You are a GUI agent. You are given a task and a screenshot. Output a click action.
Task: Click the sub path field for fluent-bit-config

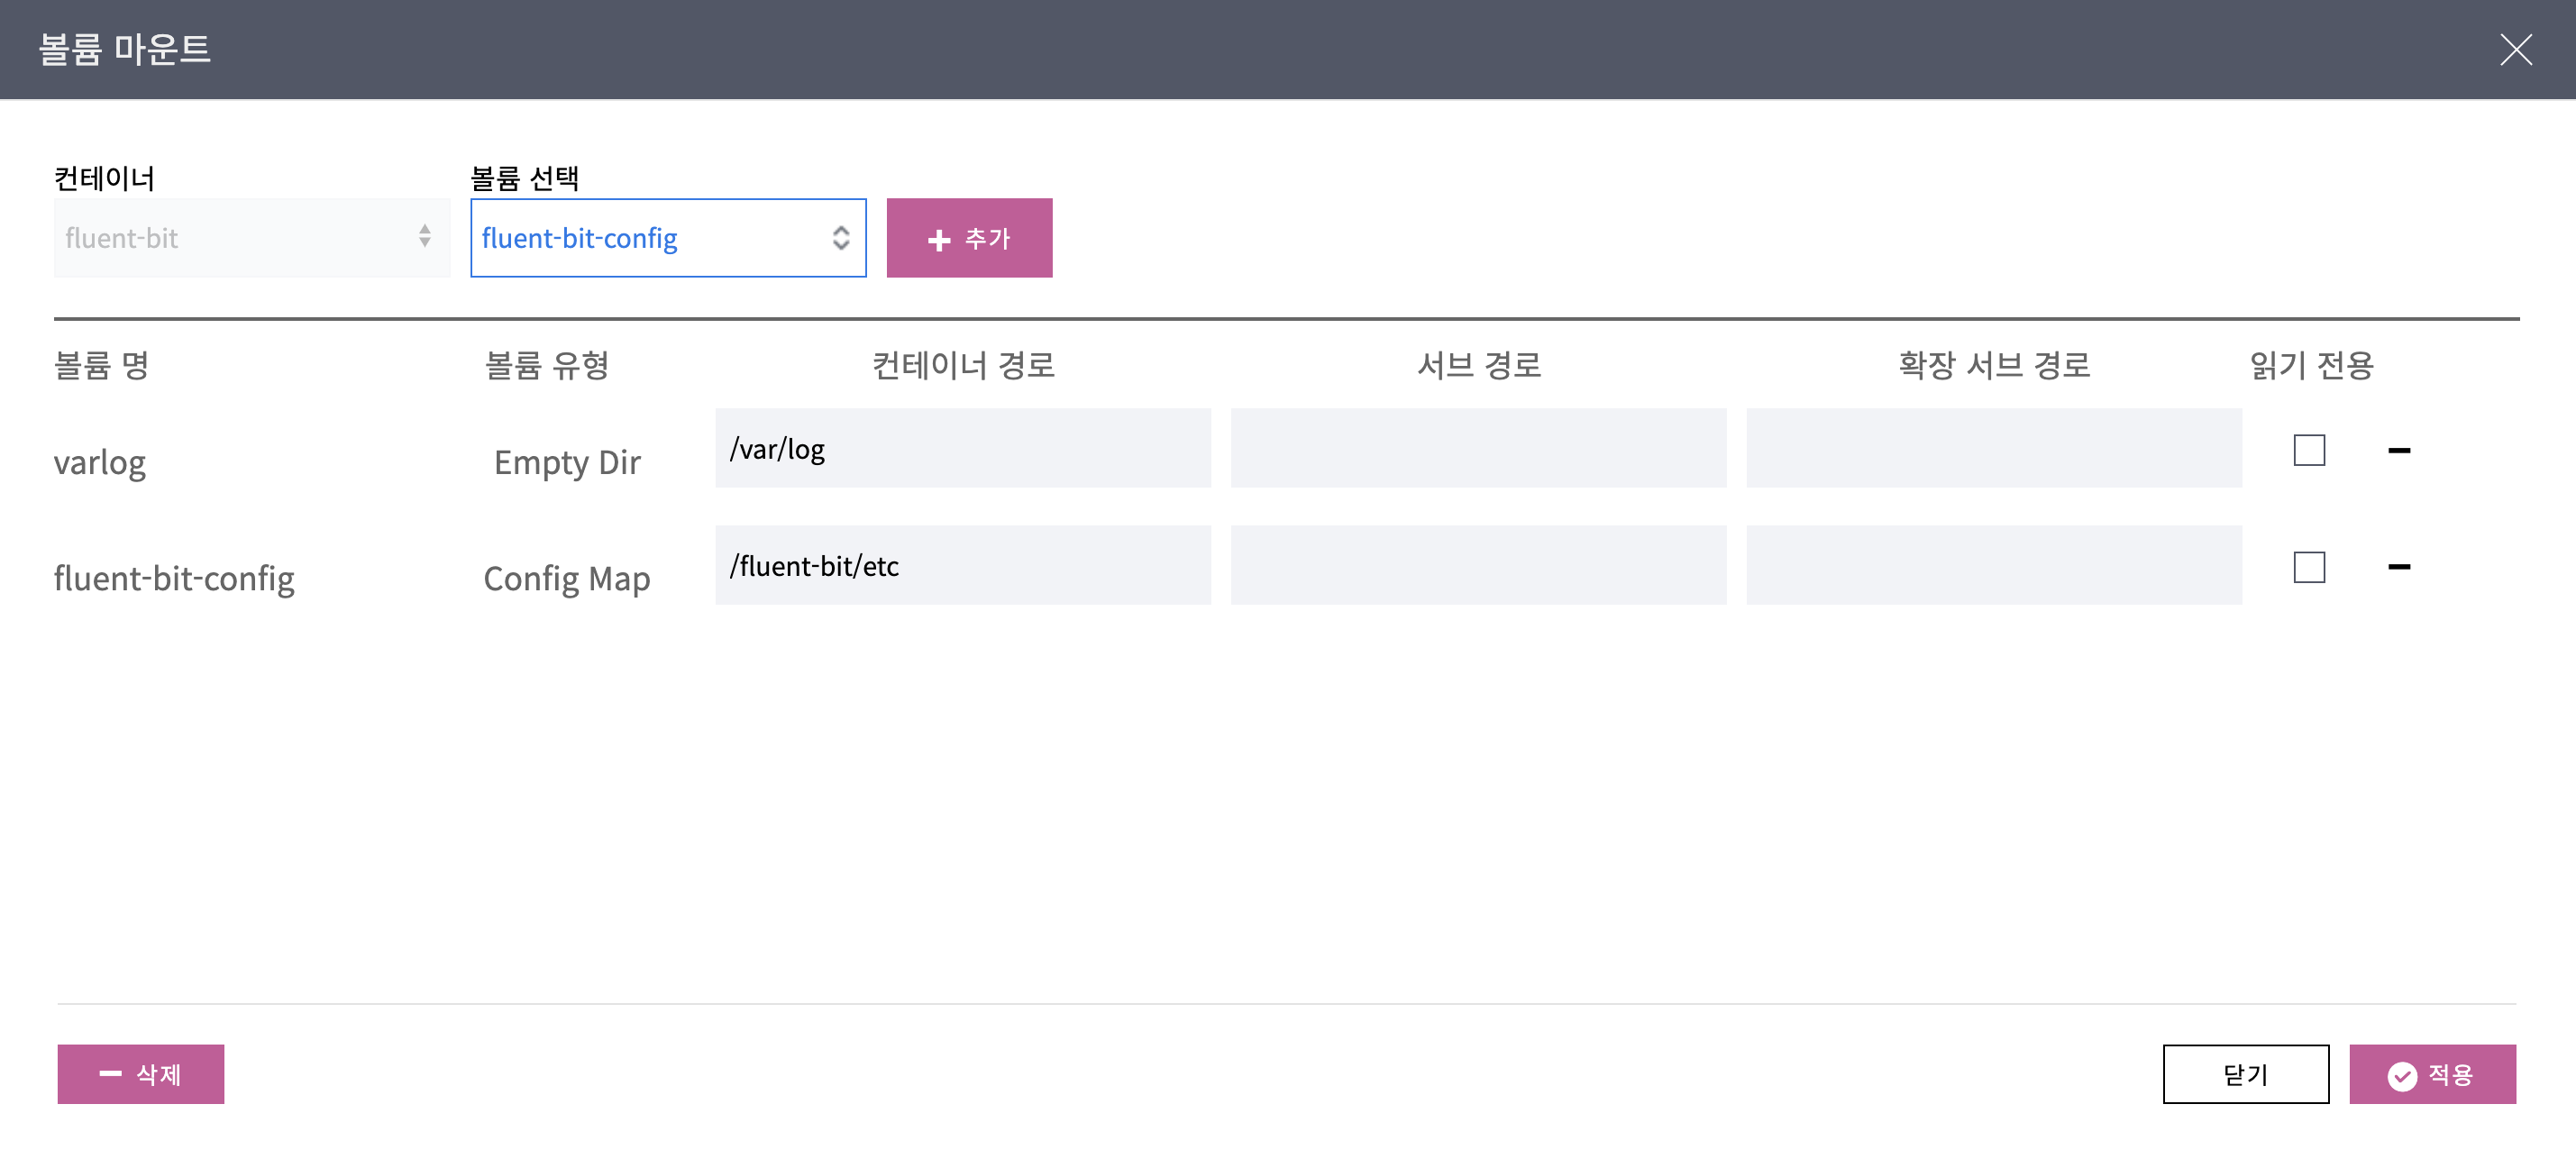pos(1478,565)
